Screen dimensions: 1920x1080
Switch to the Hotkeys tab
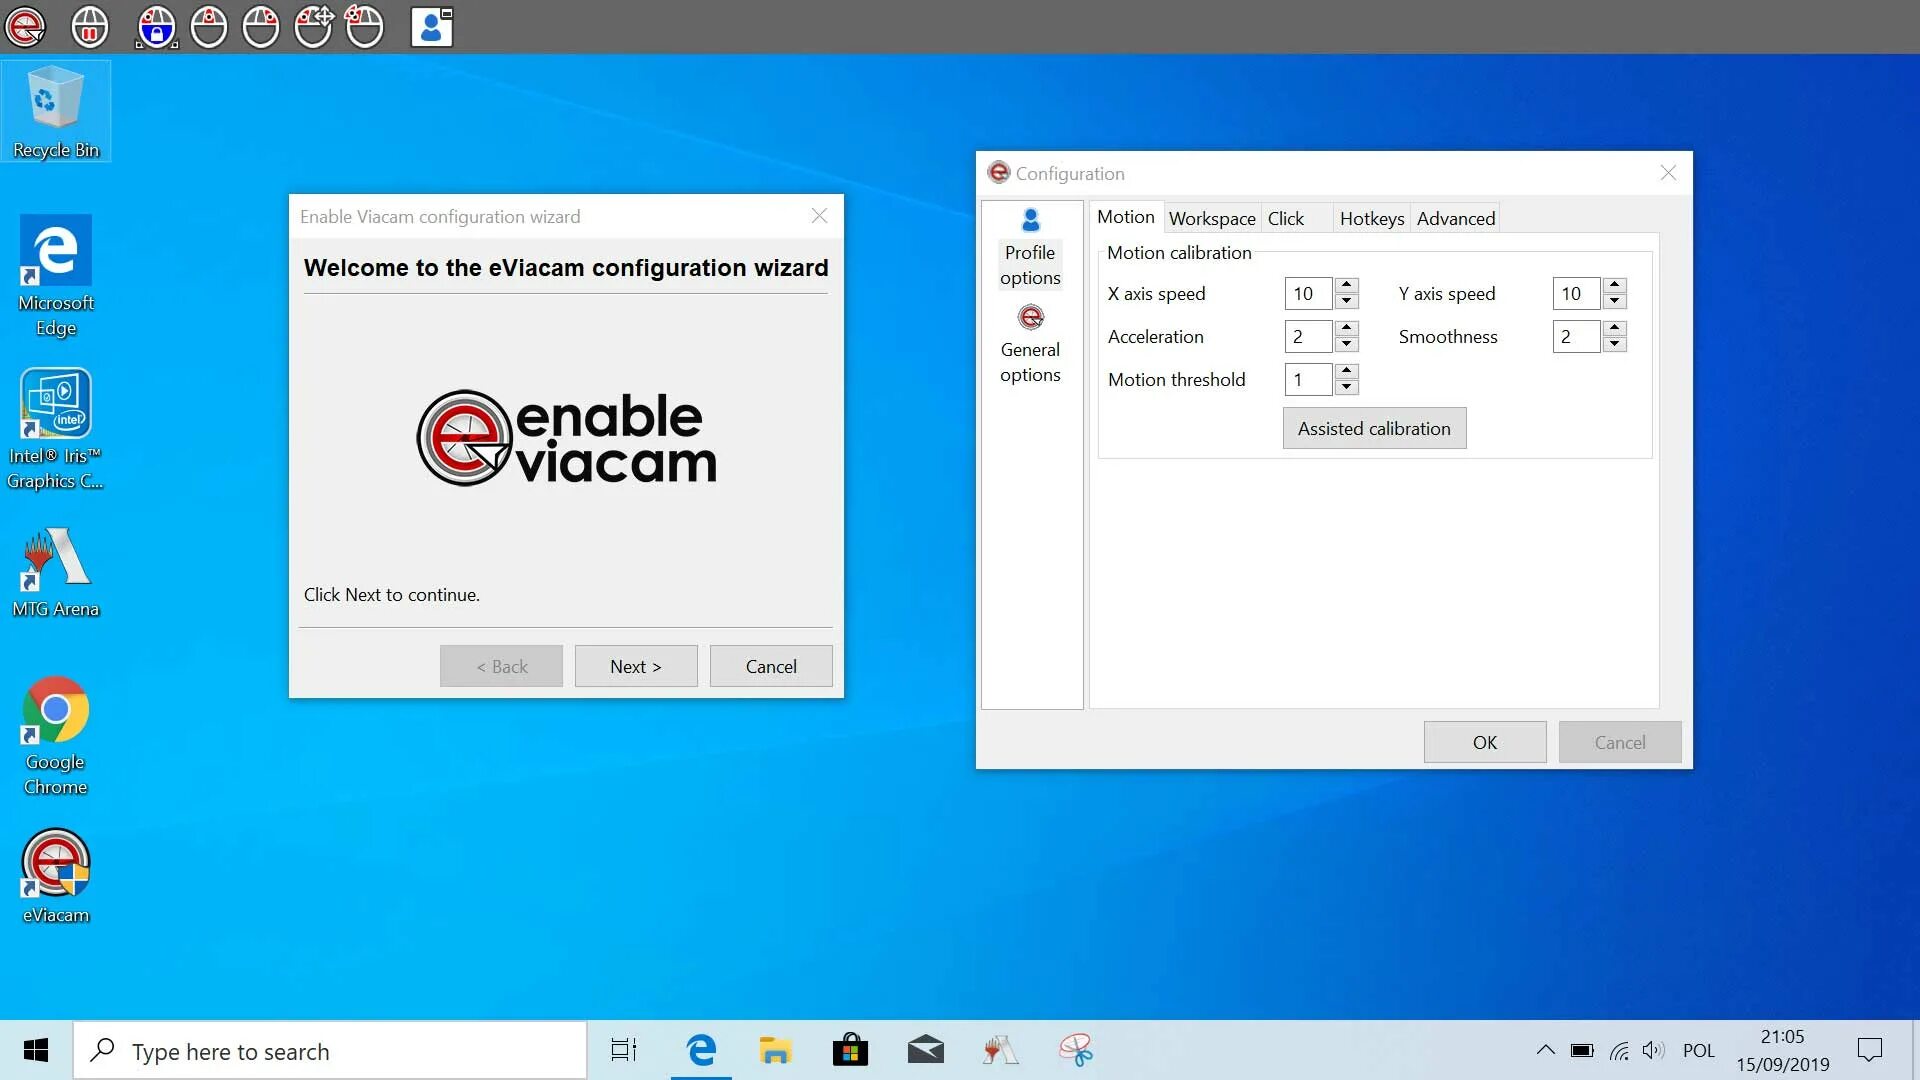[1371, 218]
